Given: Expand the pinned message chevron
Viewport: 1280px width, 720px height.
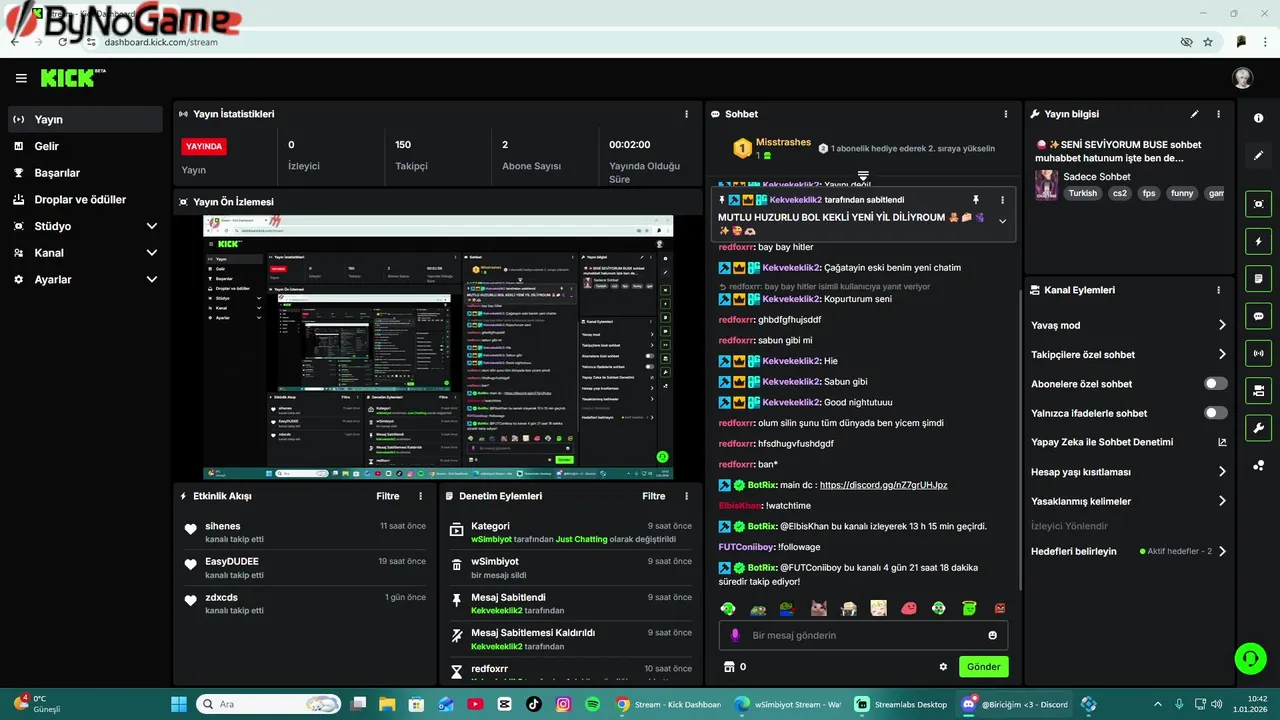Looking at the screenshot, I should pyautogui.click(x=1002, y=221).
